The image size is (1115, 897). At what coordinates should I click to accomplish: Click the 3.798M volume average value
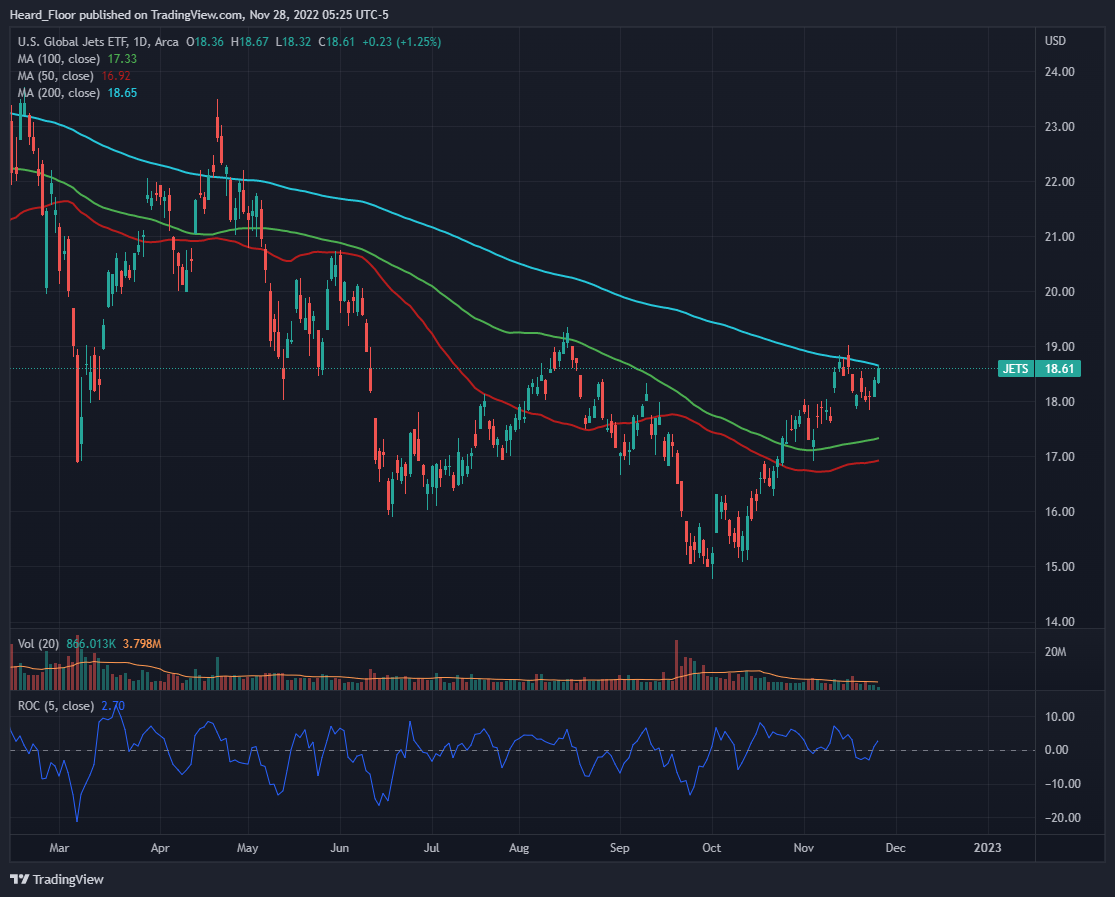(142, 644)
